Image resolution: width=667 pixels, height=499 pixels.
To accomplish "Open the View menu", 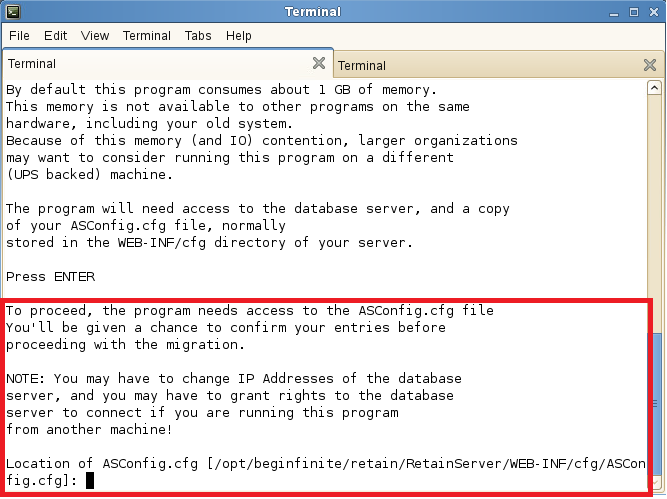I will coord(95,35).
